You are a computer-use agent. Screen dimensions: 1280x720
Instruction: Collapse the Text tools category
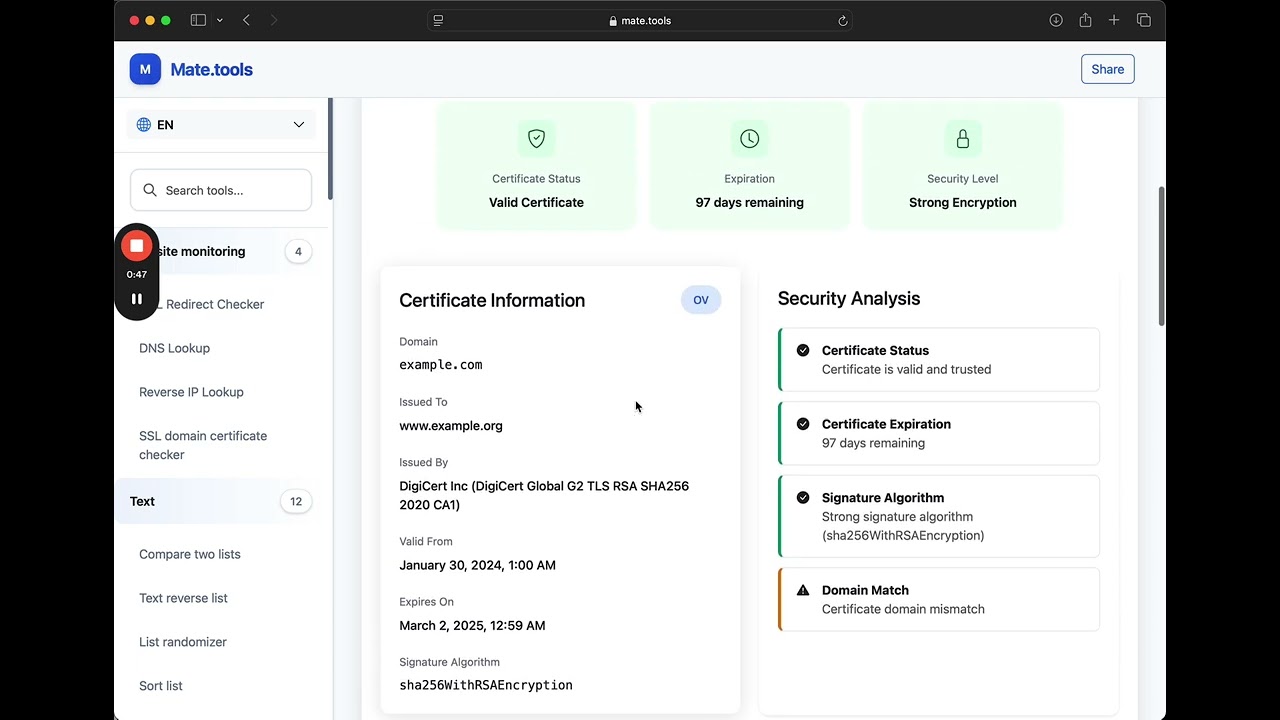click(221, 501)
